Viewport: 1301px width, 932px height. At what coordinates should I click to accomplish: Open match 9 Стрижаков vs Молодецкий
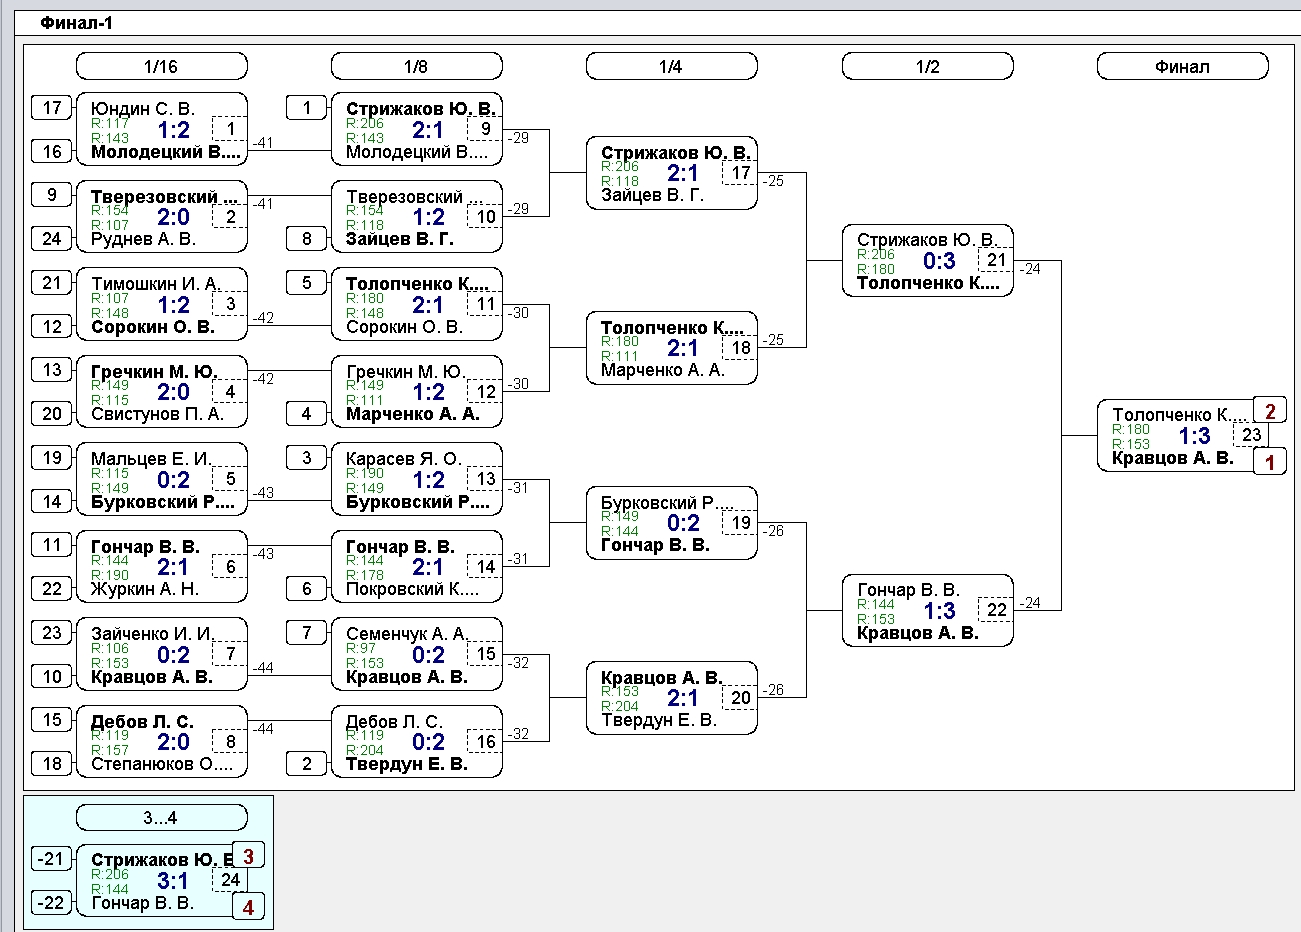pyautogui.click(x=417, y=129)
